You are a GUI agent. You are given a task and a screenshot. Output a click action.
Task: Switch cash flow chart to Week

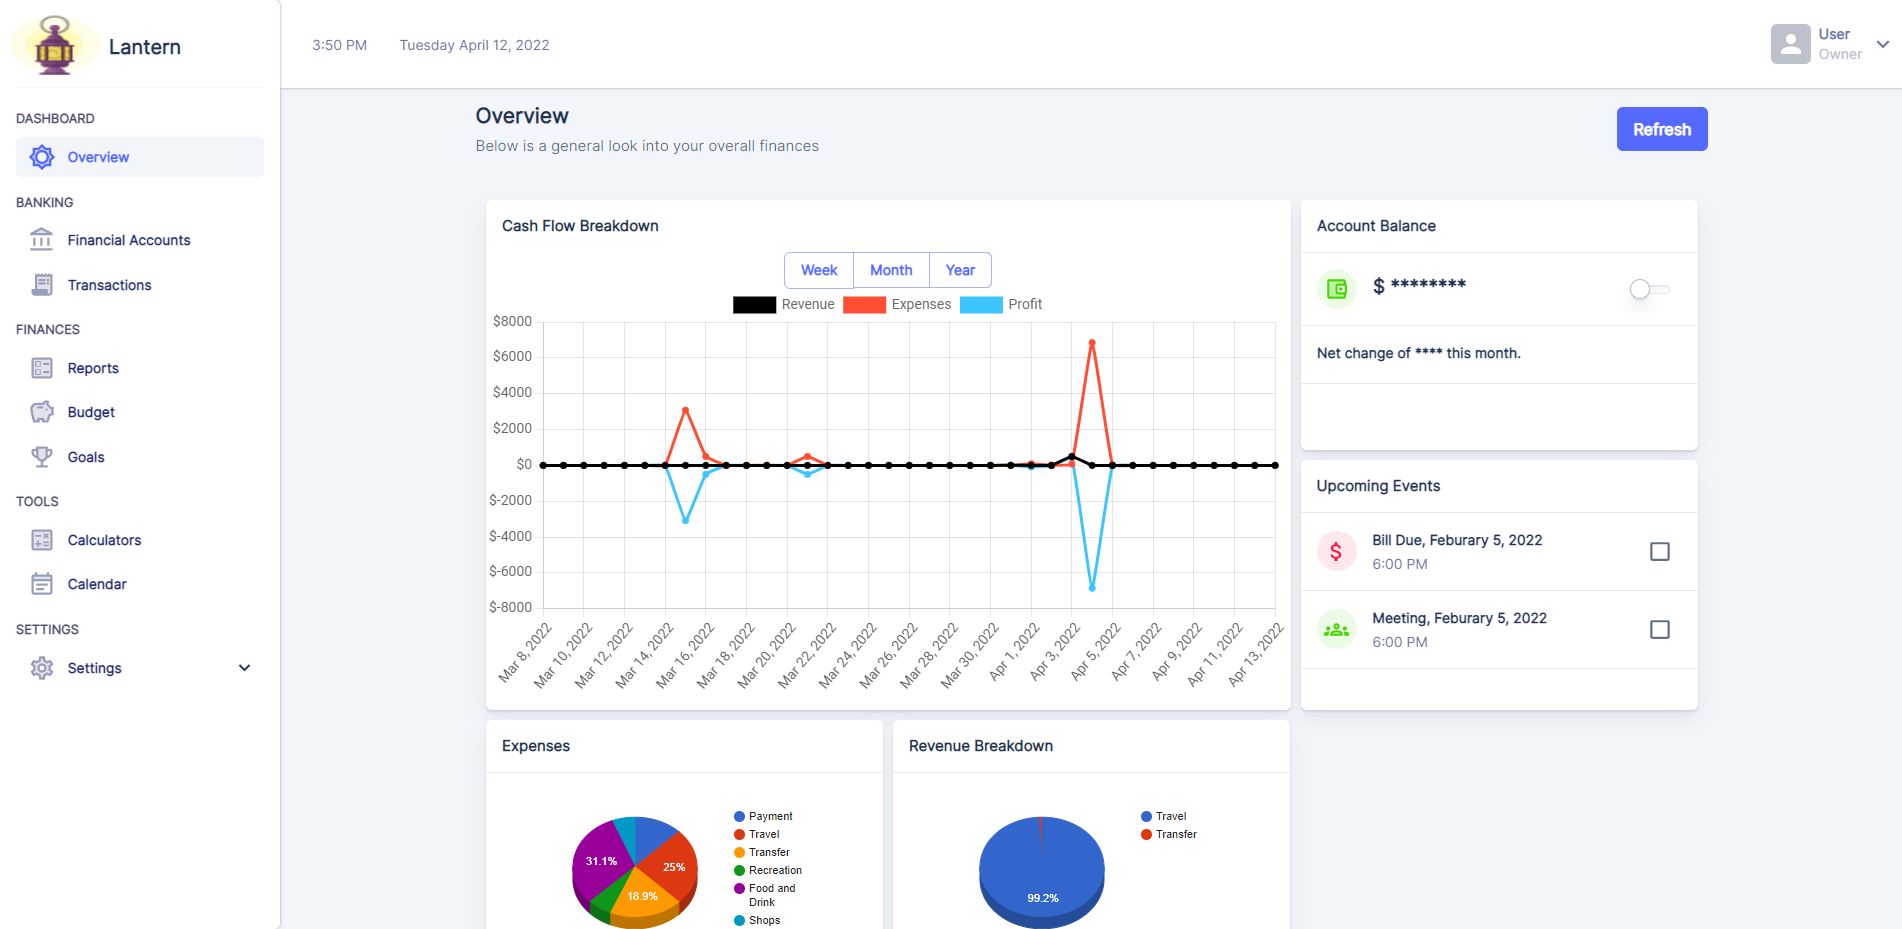point(819,270)
